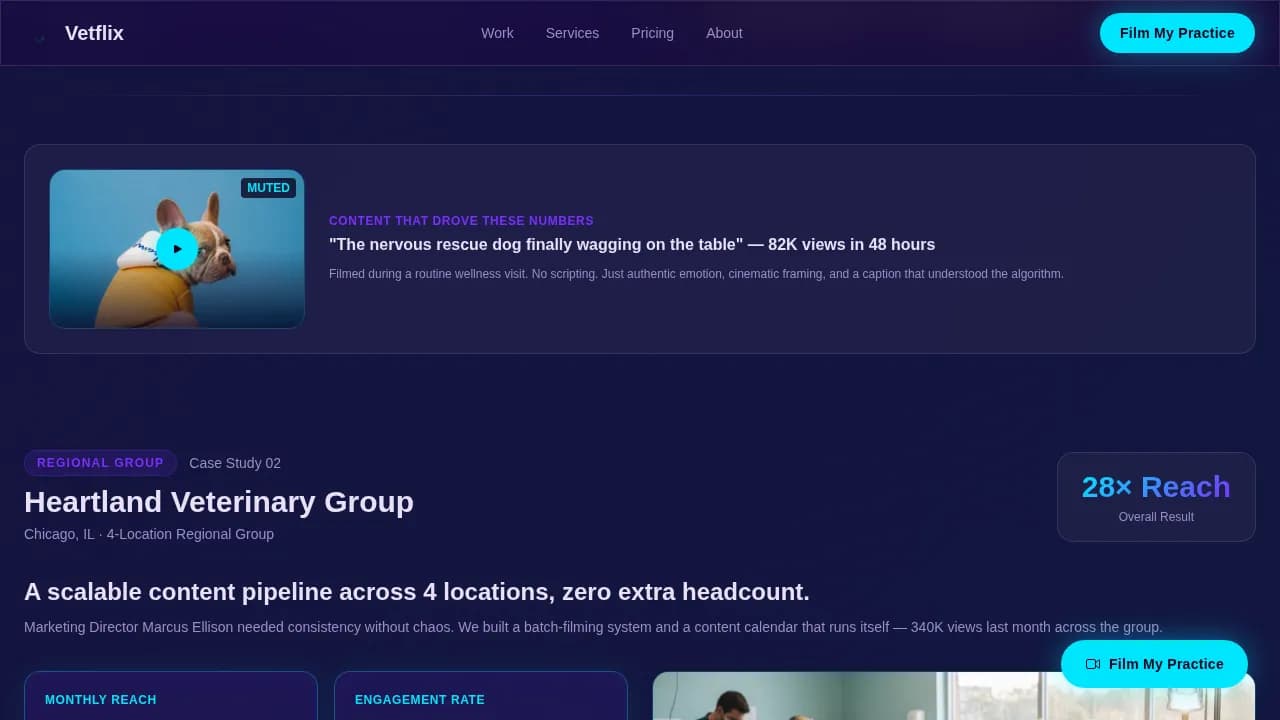The image size is (1280, 720).
Task: Click the Case Study 02 label
Action: (x=235, y=463)
